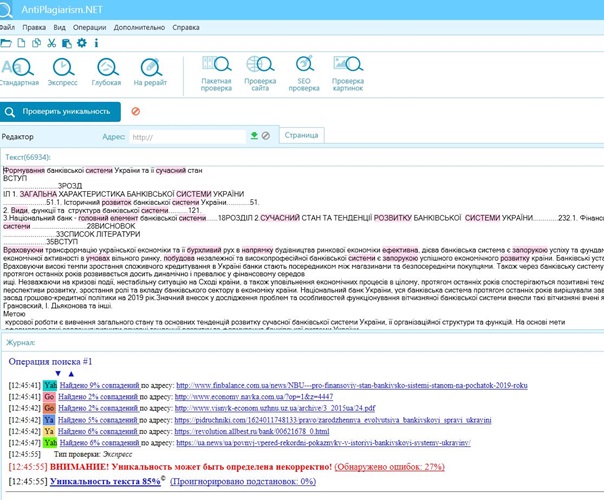The height and width of the screenshot is (500, 604).
Task: Click Найдено 9% совпадений link
Action: [x=99, y=385]
